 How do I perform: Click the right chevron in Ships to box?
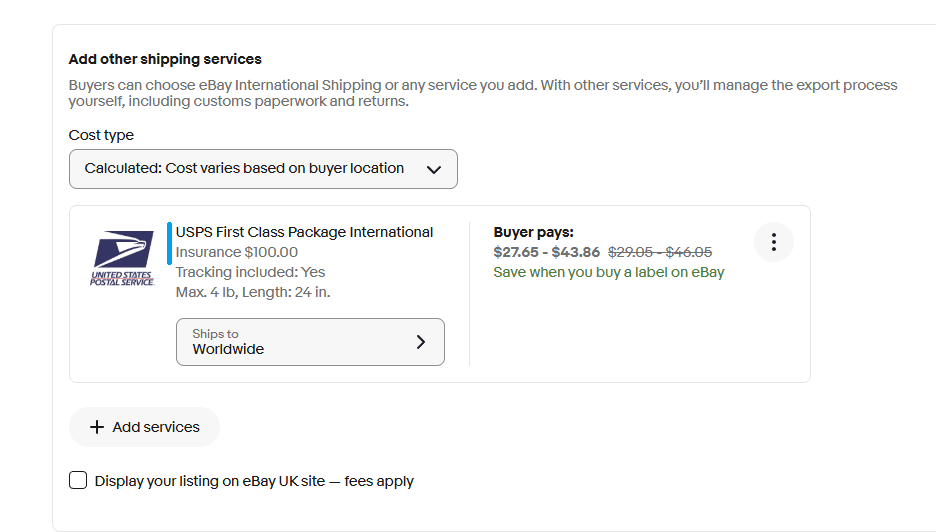[421, 342]
